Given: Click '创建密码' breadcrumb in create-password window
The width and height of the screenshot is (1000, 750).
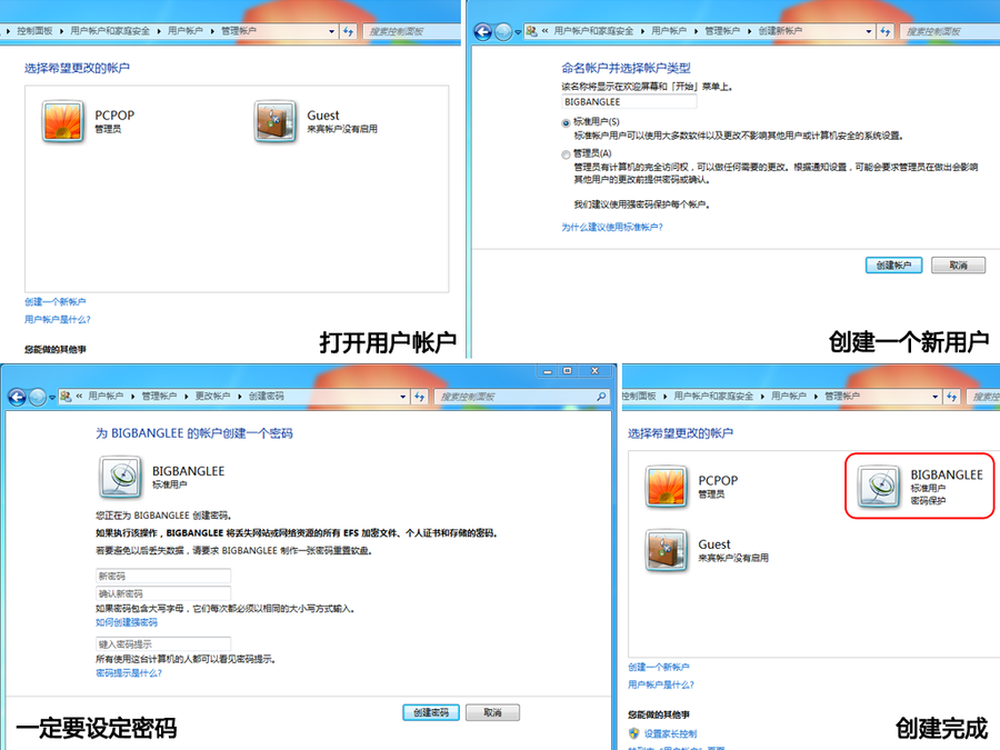Looking at the screenshot, I should [x=266, y=396].
